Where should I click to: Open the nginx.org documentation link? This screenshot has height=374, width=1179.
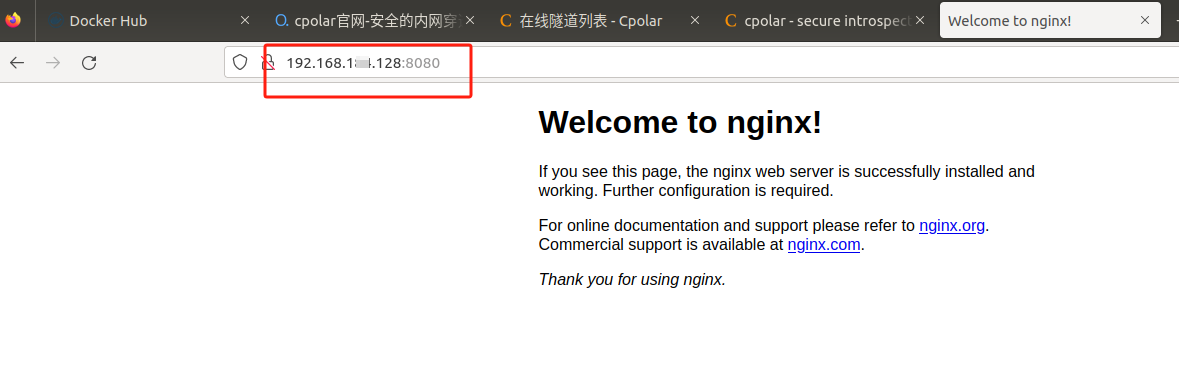tap(952, 226)
